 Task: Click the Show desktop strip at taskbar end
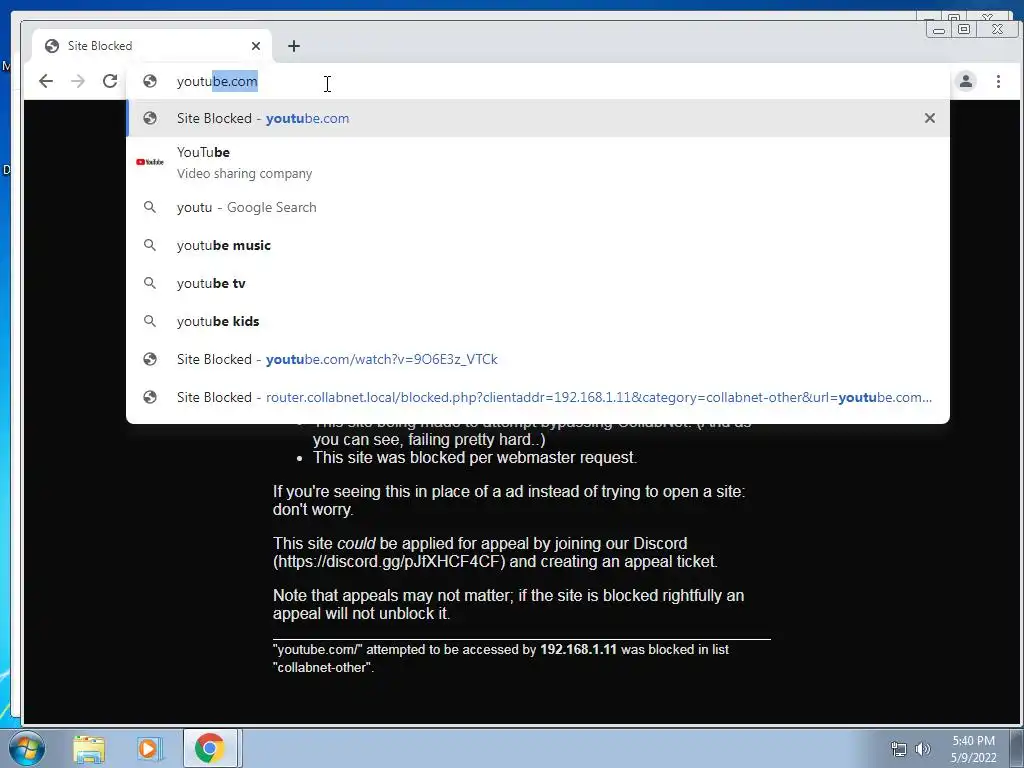tap(1017, 748)
